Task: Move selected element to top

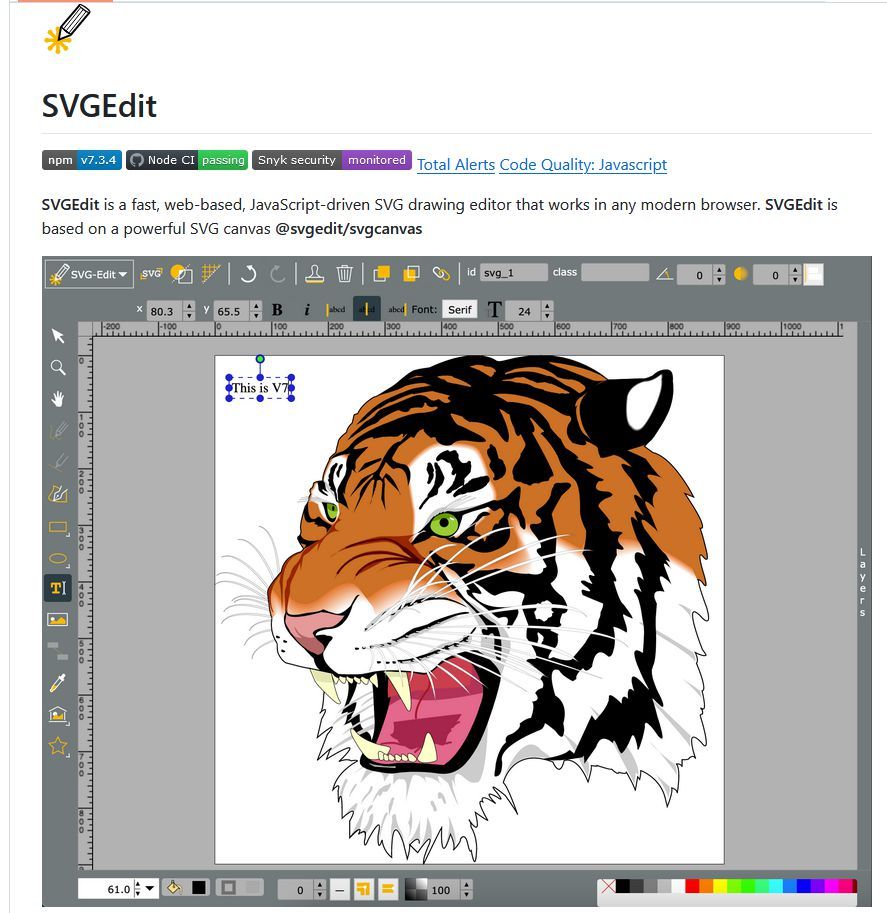Action: [x=381, y=274]
